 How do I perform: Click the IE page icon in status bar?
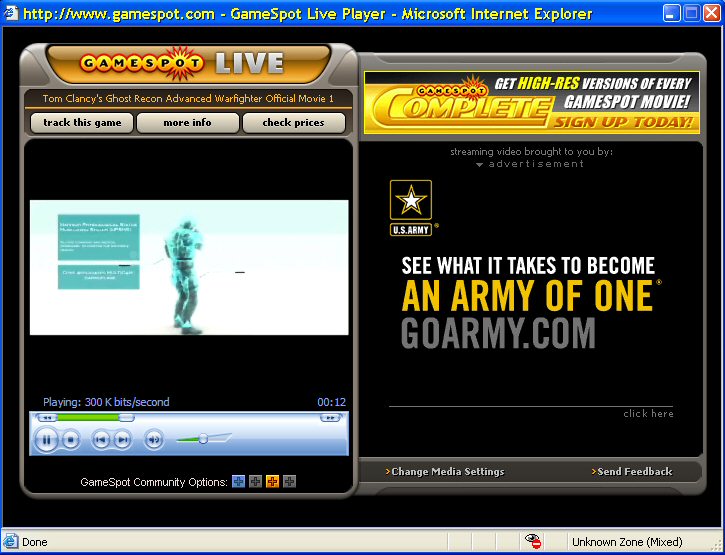click(10, 541)
